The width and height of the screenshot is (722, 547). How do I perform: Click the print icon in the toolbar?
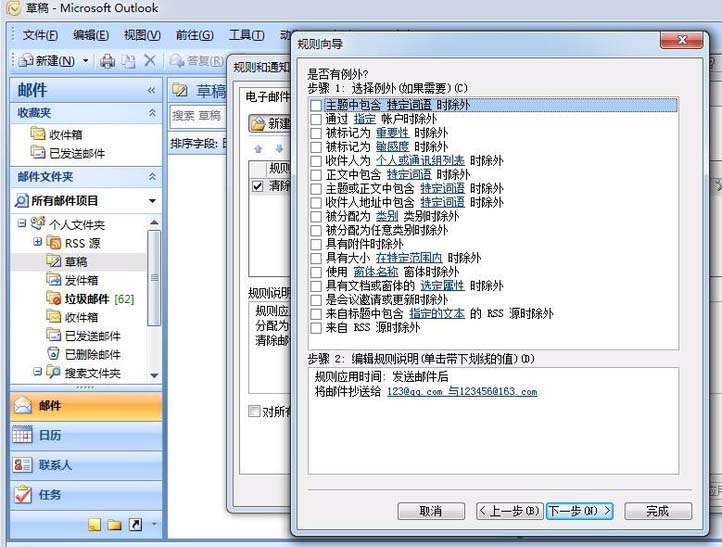pyautogui.click(x=108, y=61)
